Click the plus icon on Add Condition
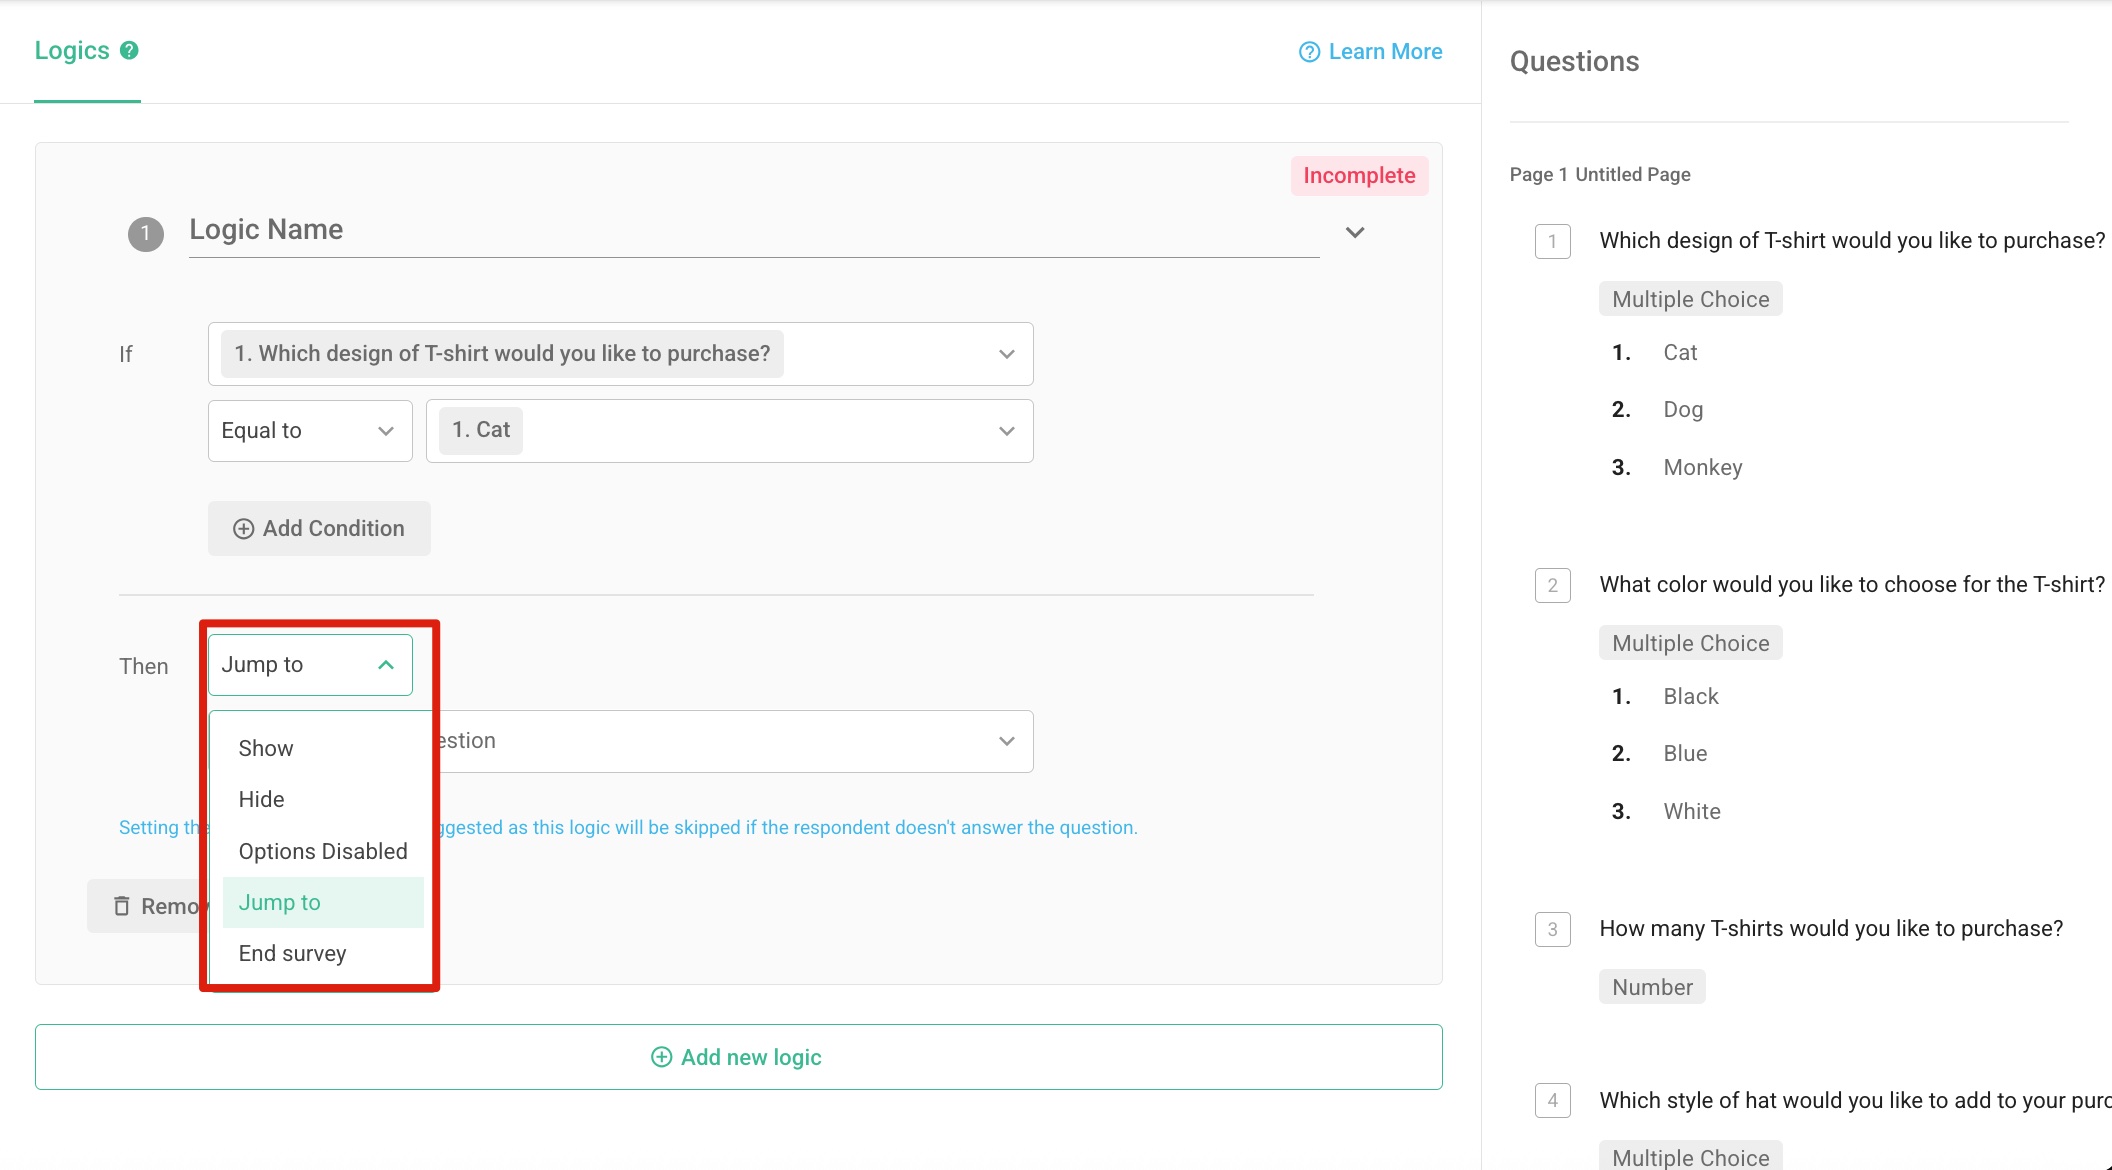 pyautogui.click(x=243, y=528)
